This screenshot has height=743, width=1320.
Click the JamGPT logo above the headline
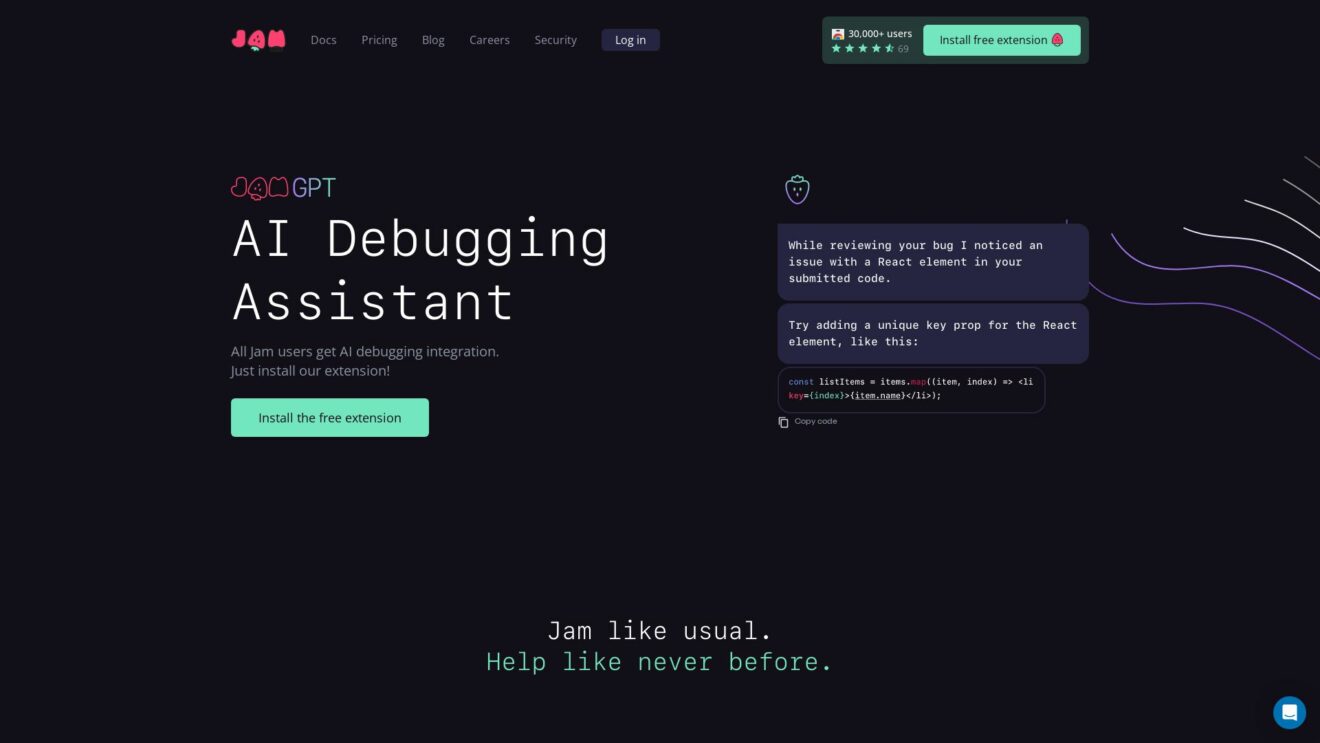coord(283,188)
